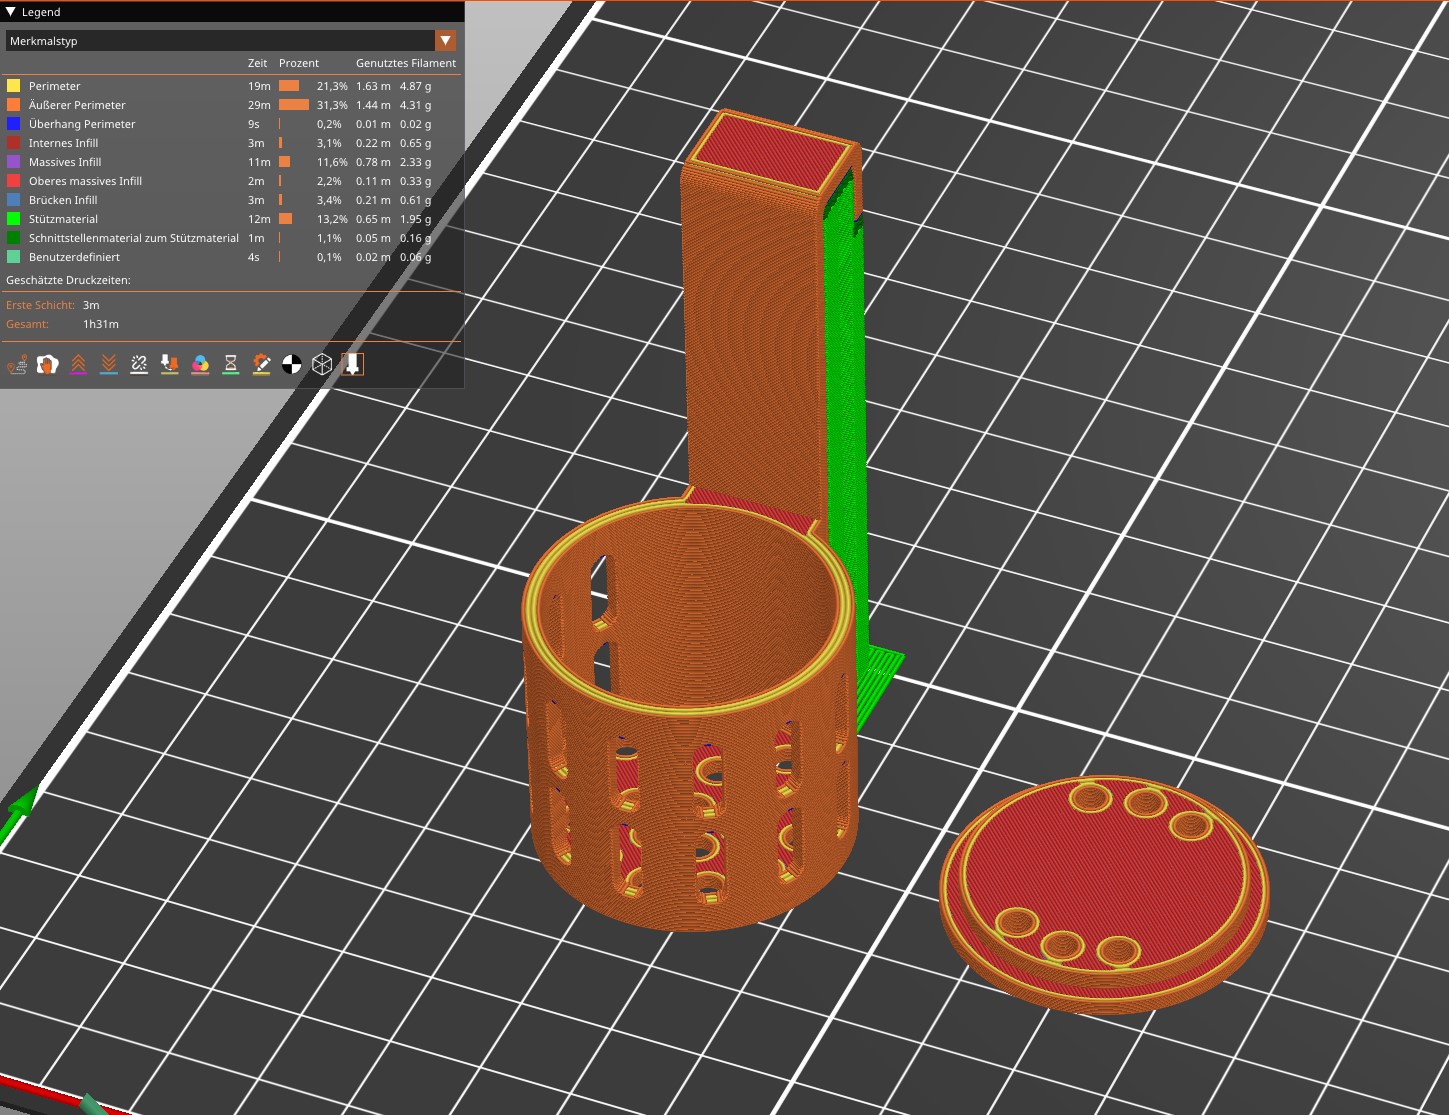Select the yellow Perimeter color swatch
This screenshot has height=1115, width=1449.
(x=13, y=85)
